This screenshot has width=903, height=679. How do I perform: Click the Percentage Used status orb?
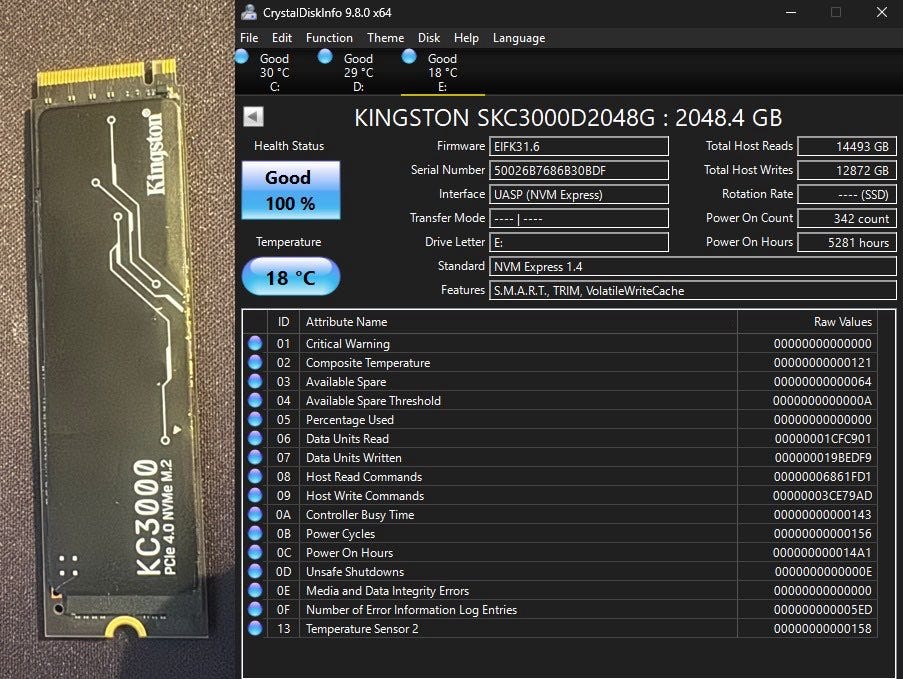[x=255, y=419]
